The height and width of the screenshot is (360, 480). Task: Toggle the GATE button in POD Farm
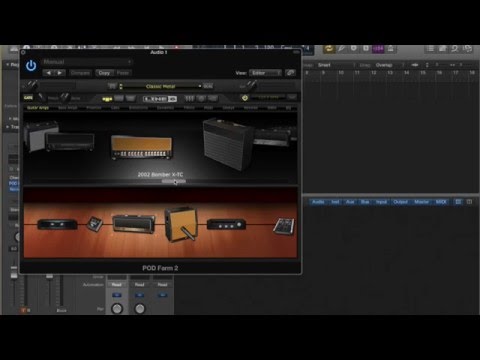point(28,98)
